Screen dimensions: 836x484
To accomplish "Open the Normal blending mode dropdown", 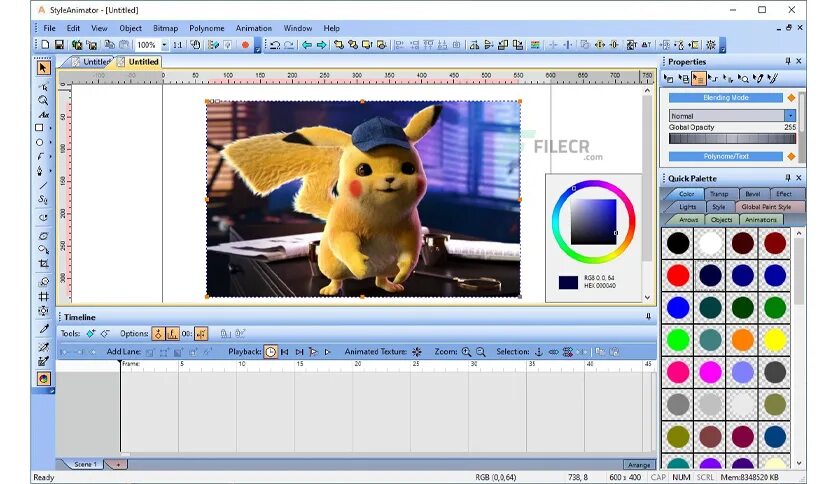I will [790, 116].
